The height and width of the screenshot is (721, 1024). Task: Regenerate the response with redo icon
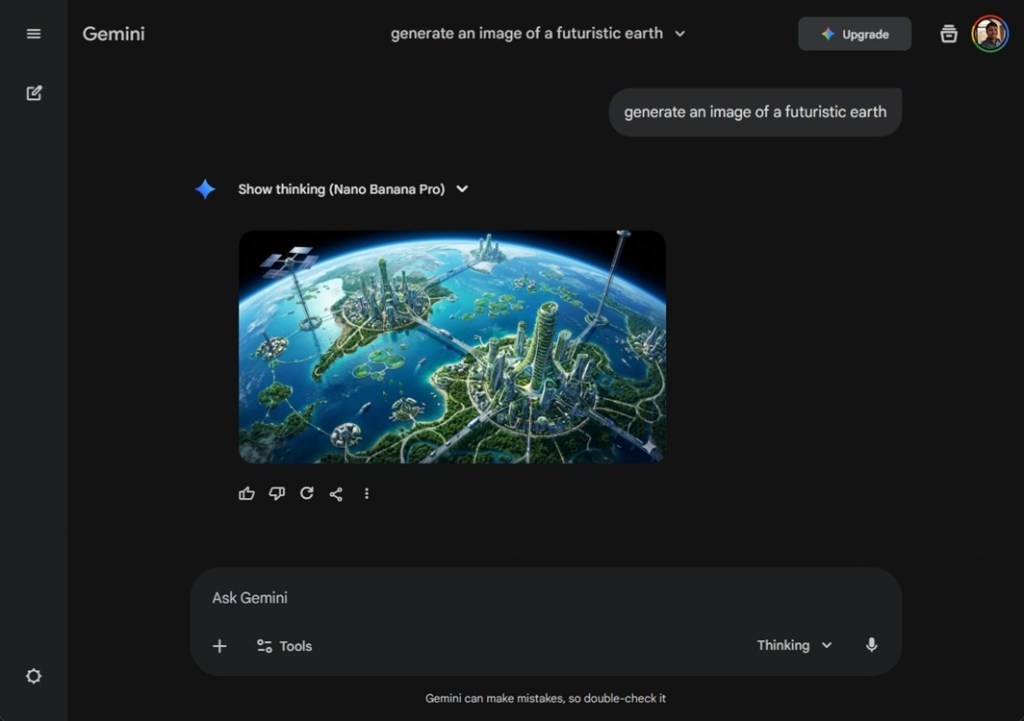pyautogui.click(x=307, y=493)
